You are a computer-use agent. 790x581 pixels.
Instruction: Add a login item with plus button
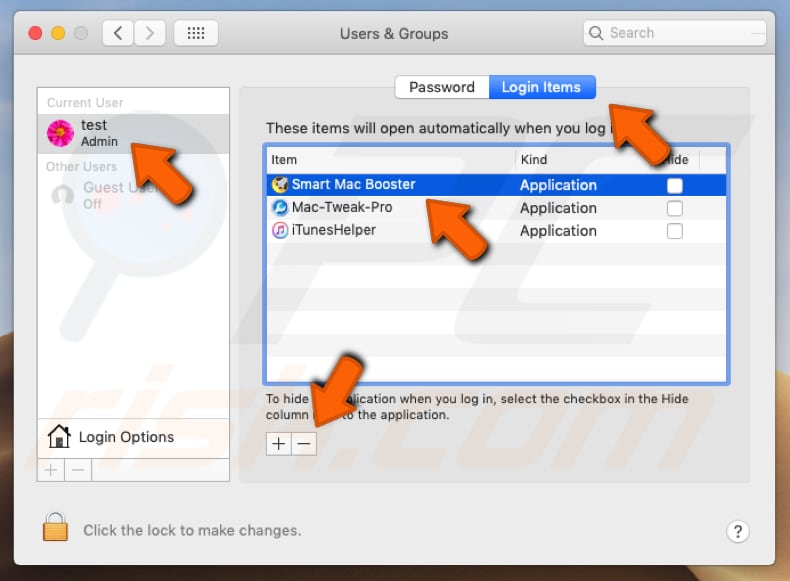point(279,444)
